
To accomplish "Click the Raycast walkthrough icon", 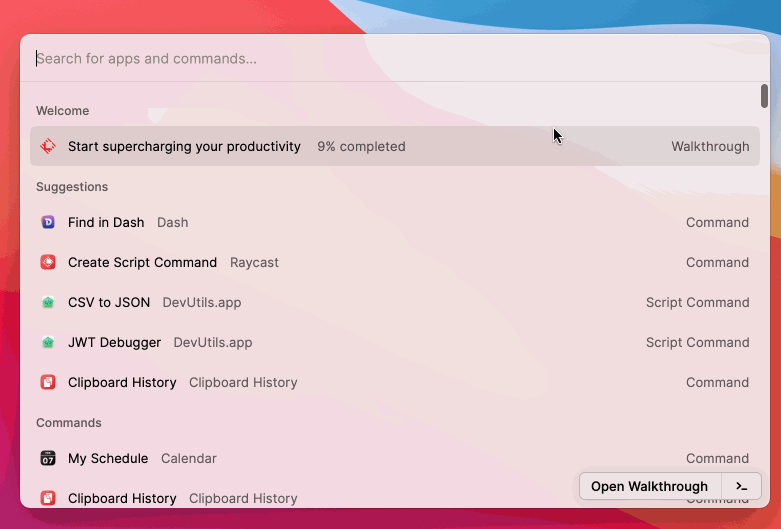I will [x=48, y=146].
